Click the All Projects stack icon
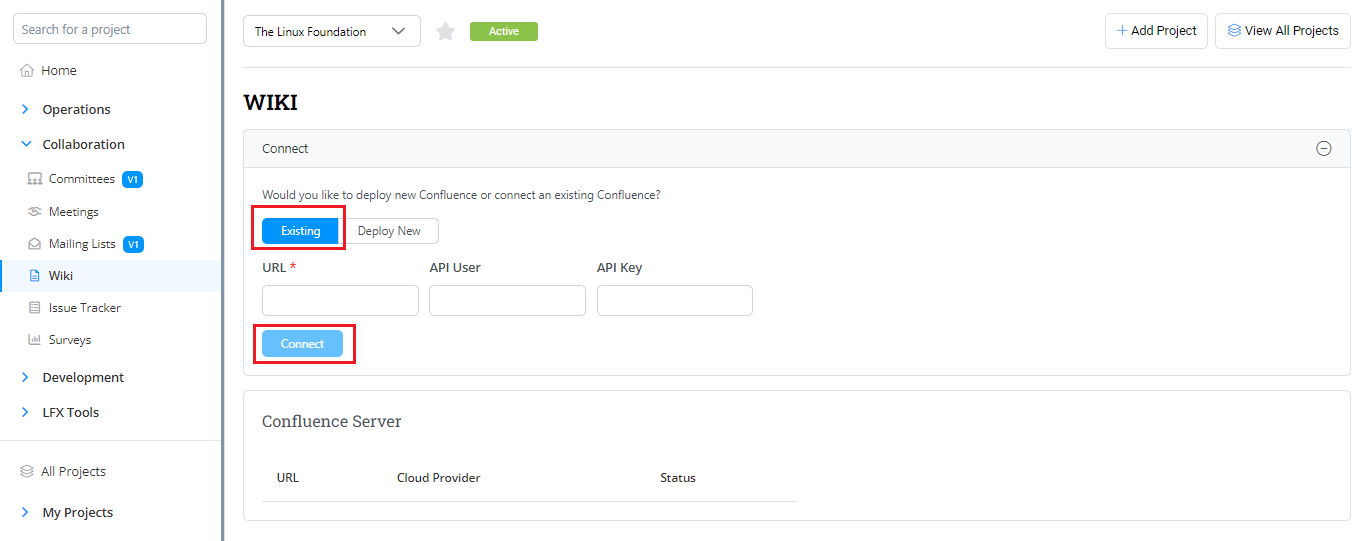Image resolution: width=1365 pixels, height=541 pixels. tap(27, 472)
